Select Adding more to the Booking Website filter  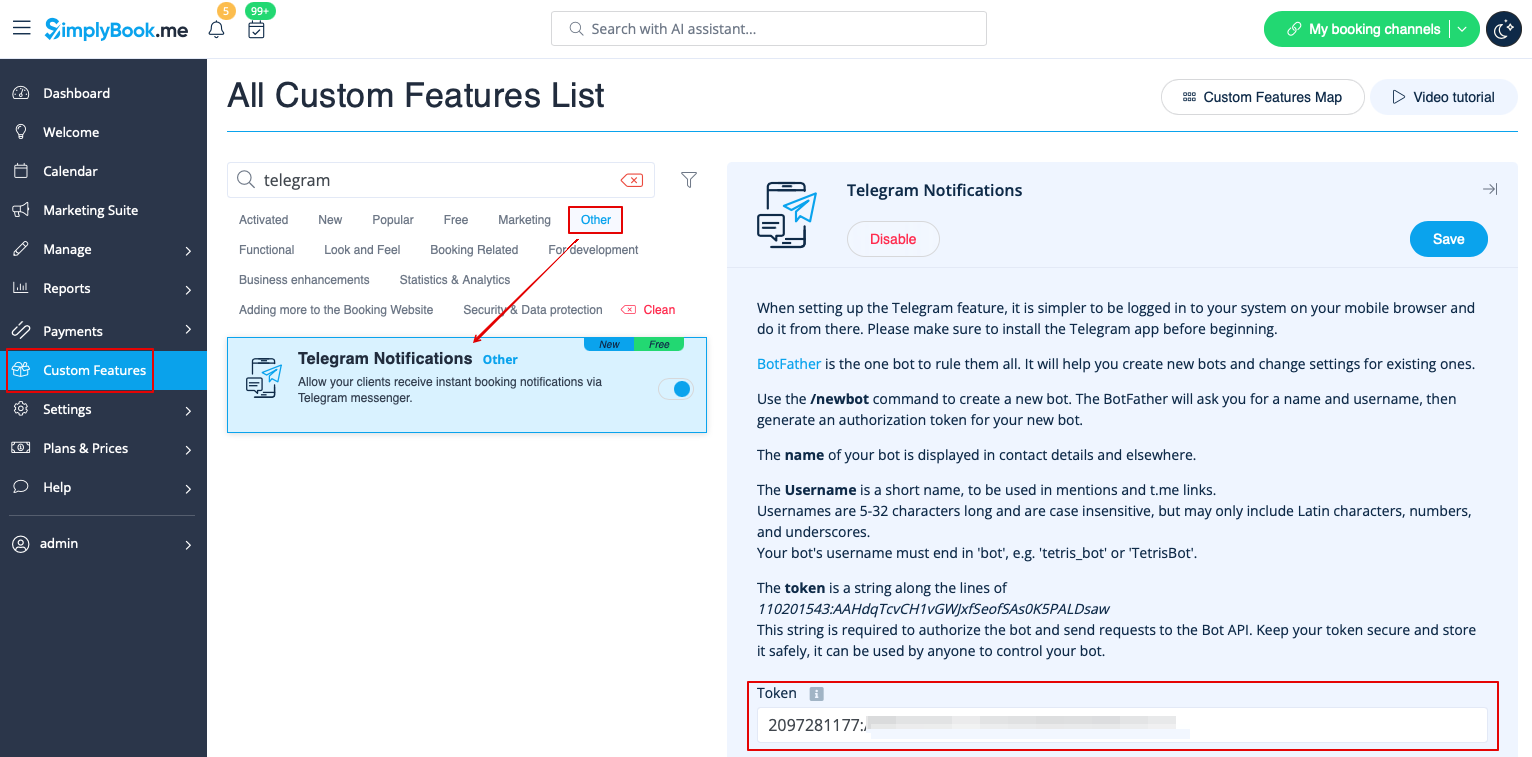(336, 310)
